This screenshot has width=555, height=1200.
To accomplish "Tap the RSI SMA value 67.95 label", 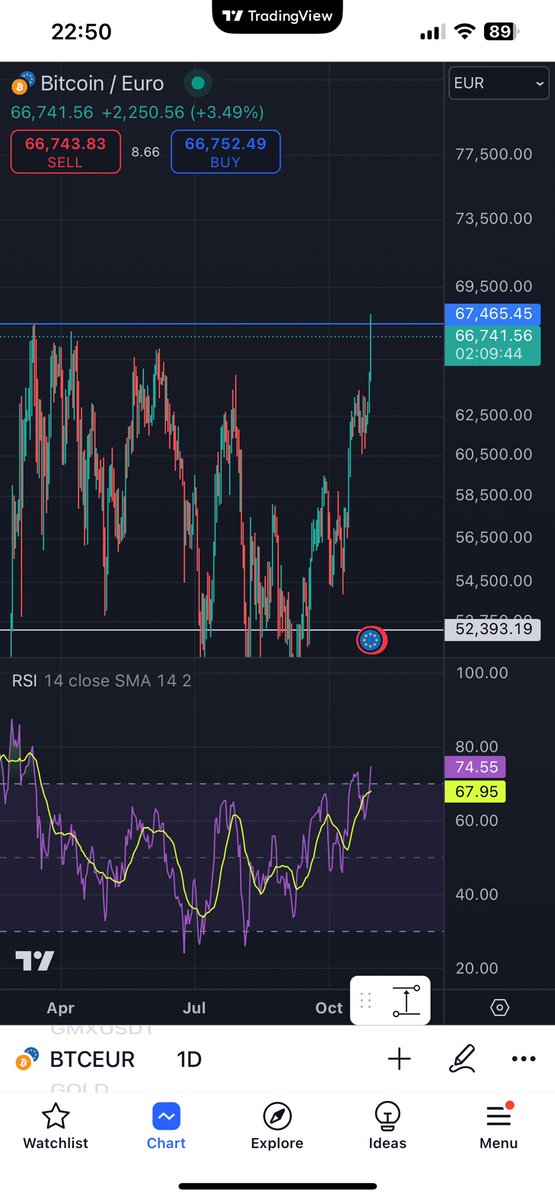I will (x=475, y=792).
